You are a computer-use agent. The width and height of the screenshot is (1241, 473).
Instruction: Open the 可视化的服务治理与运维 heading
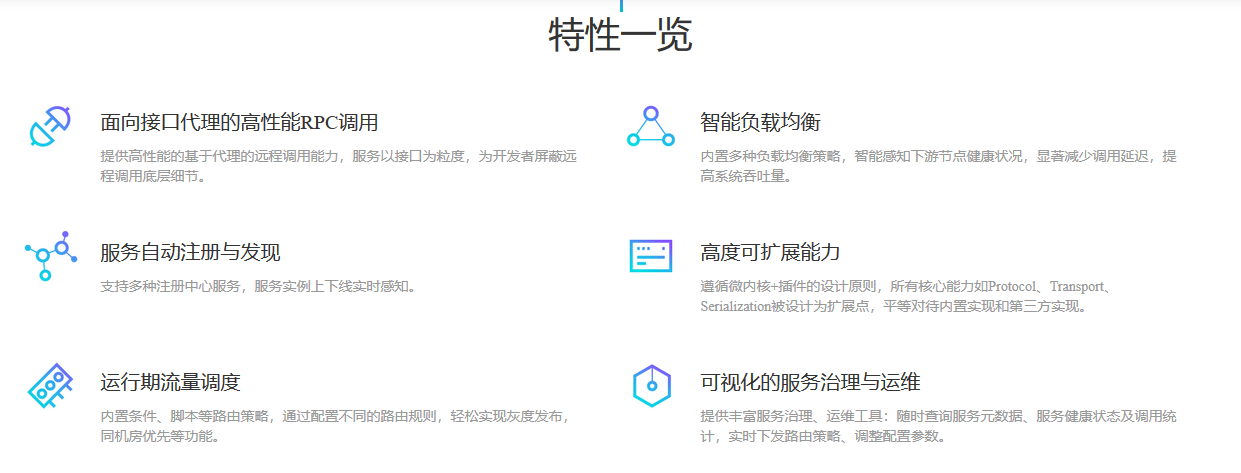[810, 382]
